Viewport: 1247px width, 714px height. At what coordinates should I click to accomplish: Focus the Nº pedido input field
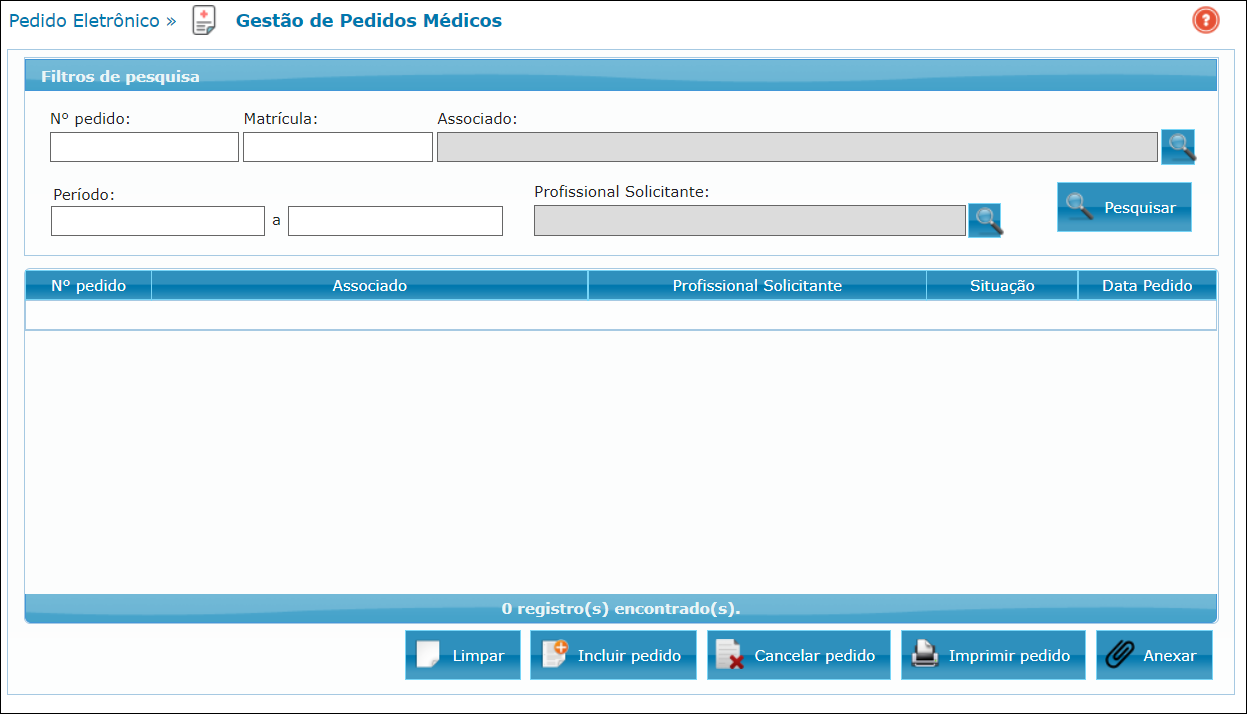144,147
